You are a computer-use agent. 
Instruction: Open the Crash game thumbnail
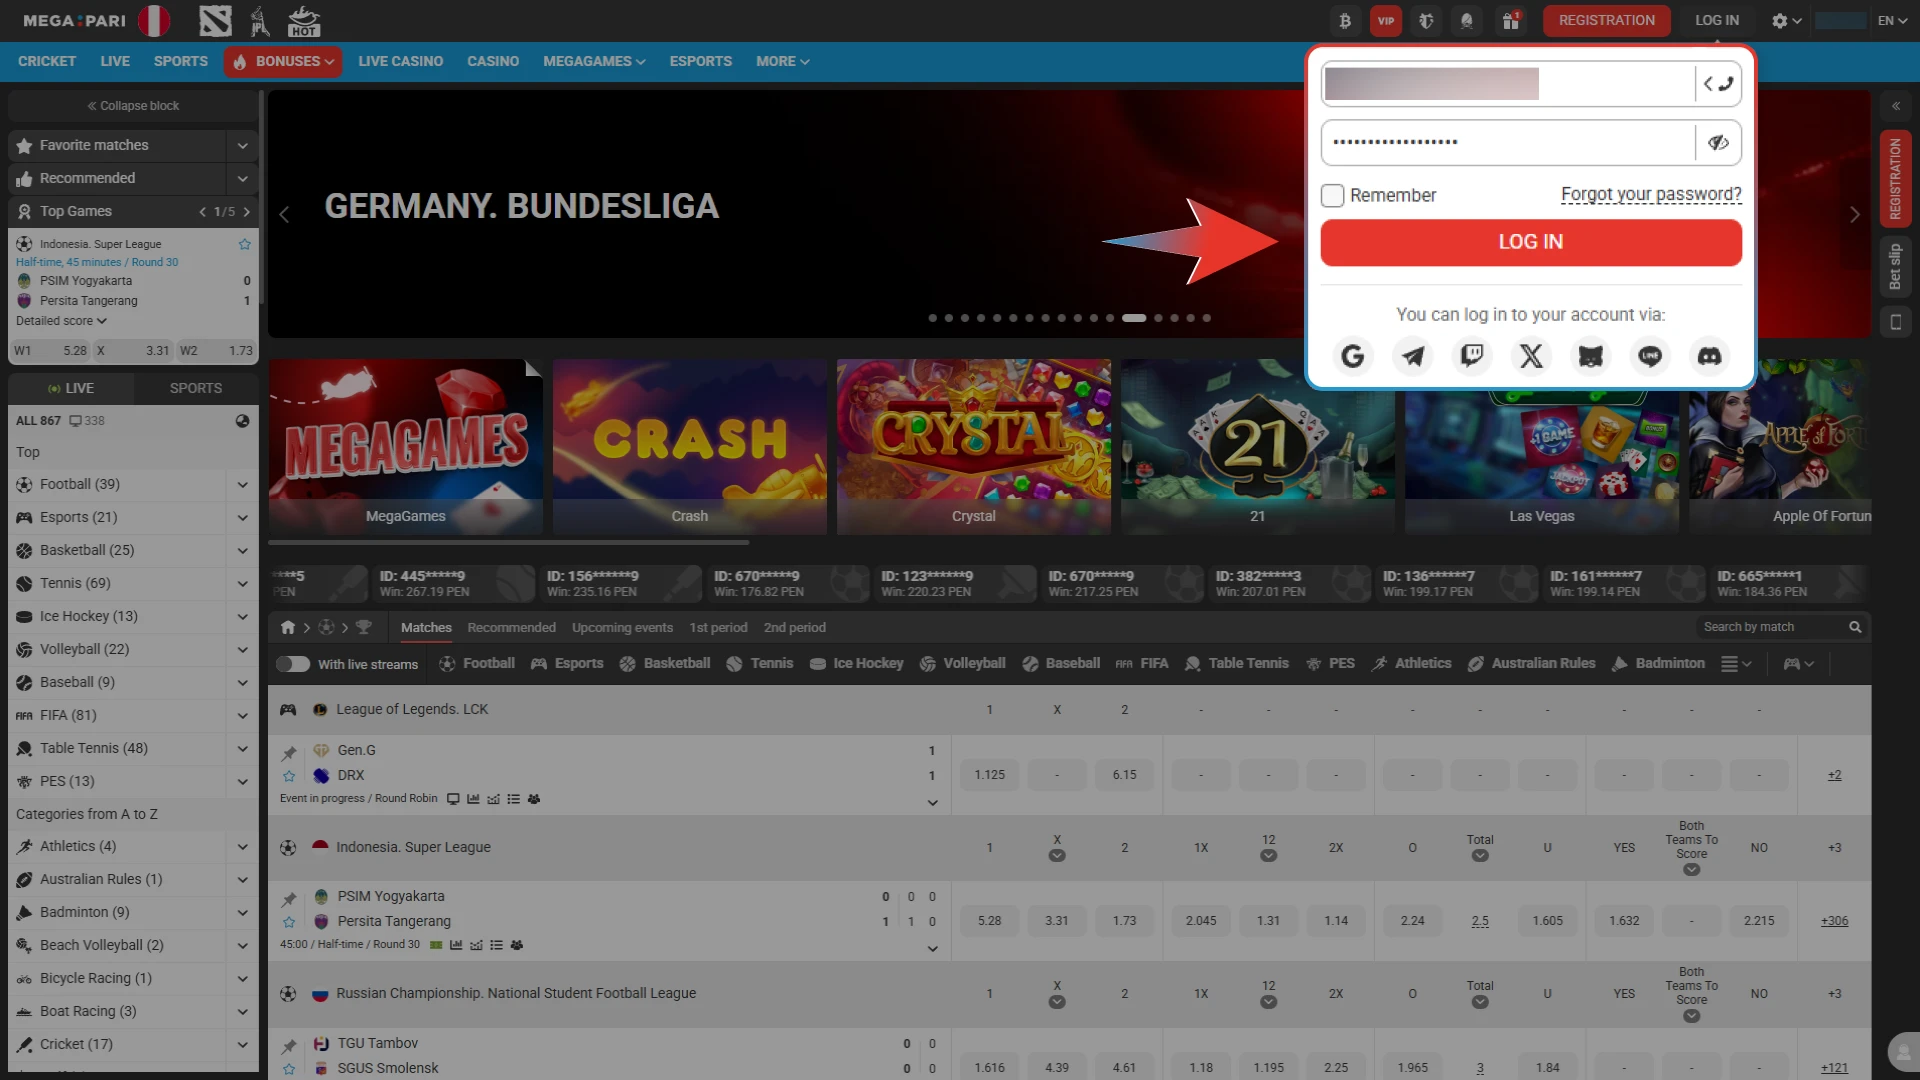690,446
